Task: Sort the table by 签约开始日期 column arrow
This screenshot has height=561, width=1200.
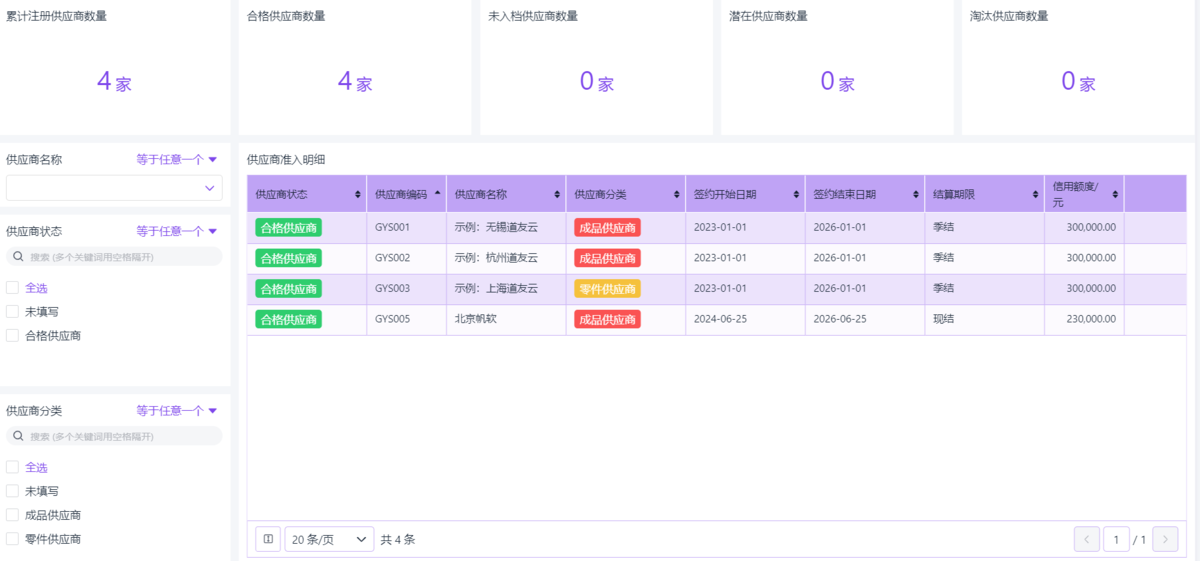Action: click(x=796, y=194)
